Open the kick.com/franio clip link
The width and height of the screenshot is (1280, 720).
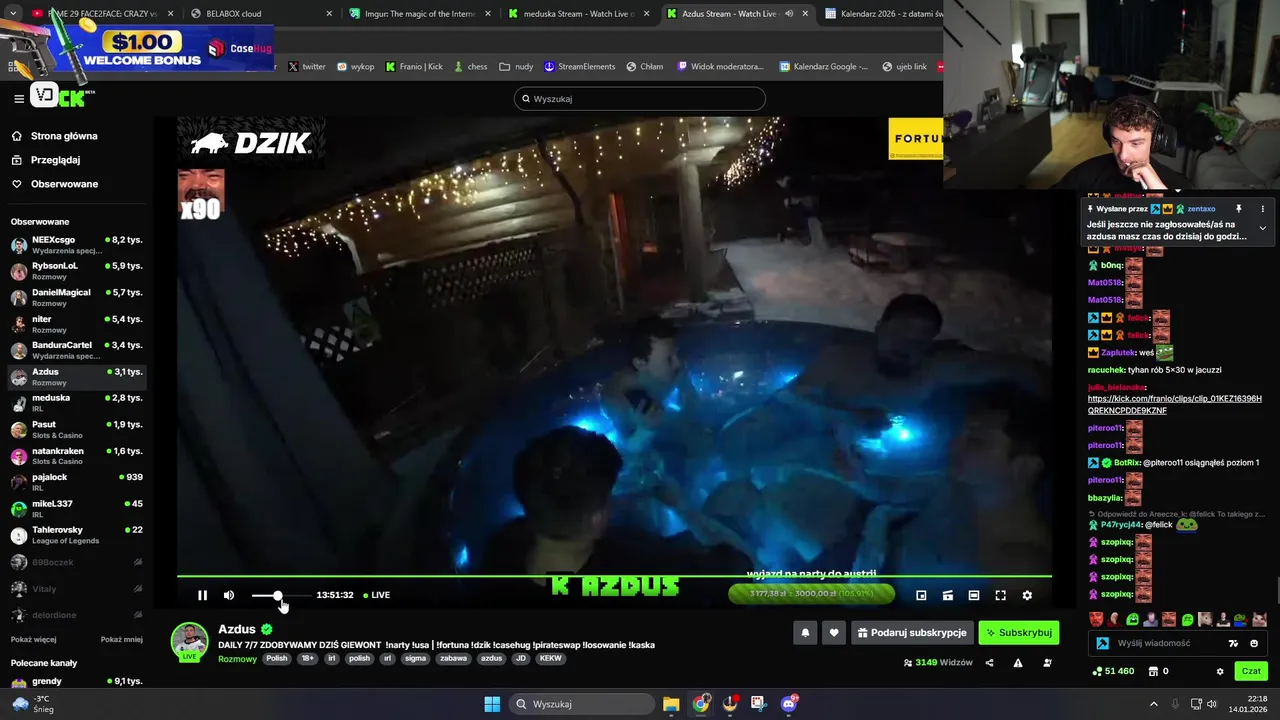click(1175, 404)
